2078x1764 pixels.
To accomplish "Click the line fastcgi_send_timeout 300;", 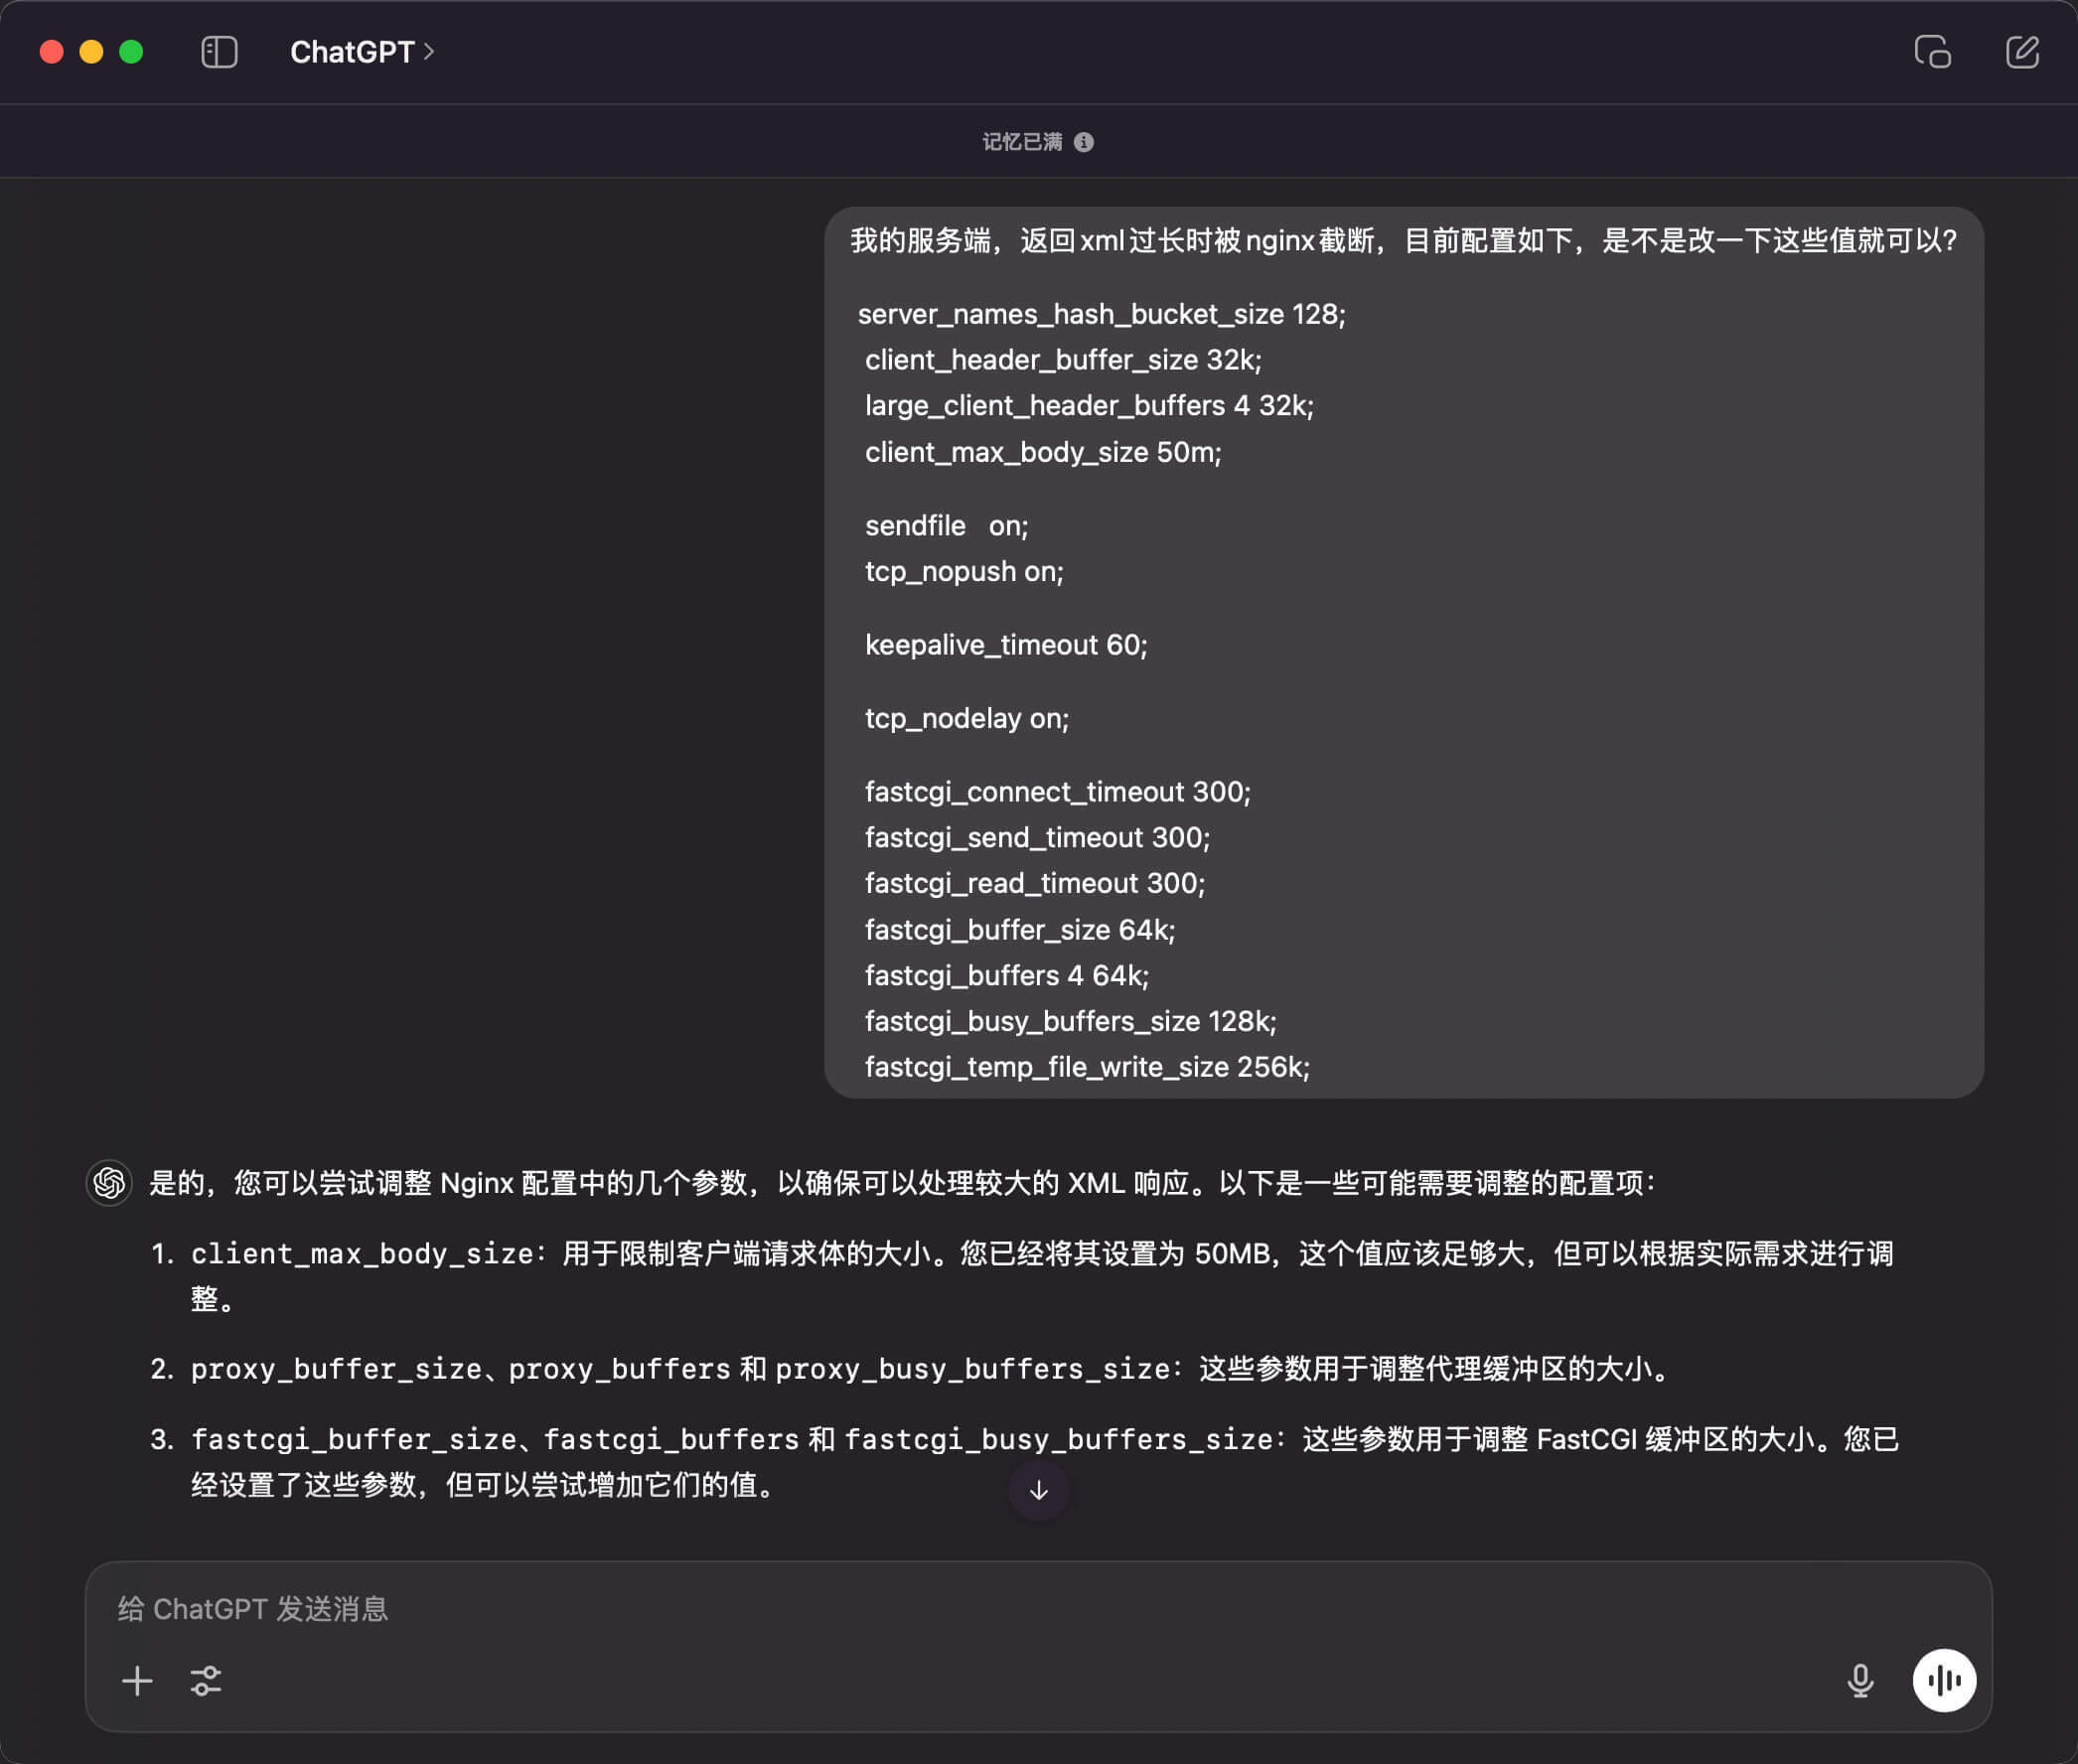I will 1037,838.
